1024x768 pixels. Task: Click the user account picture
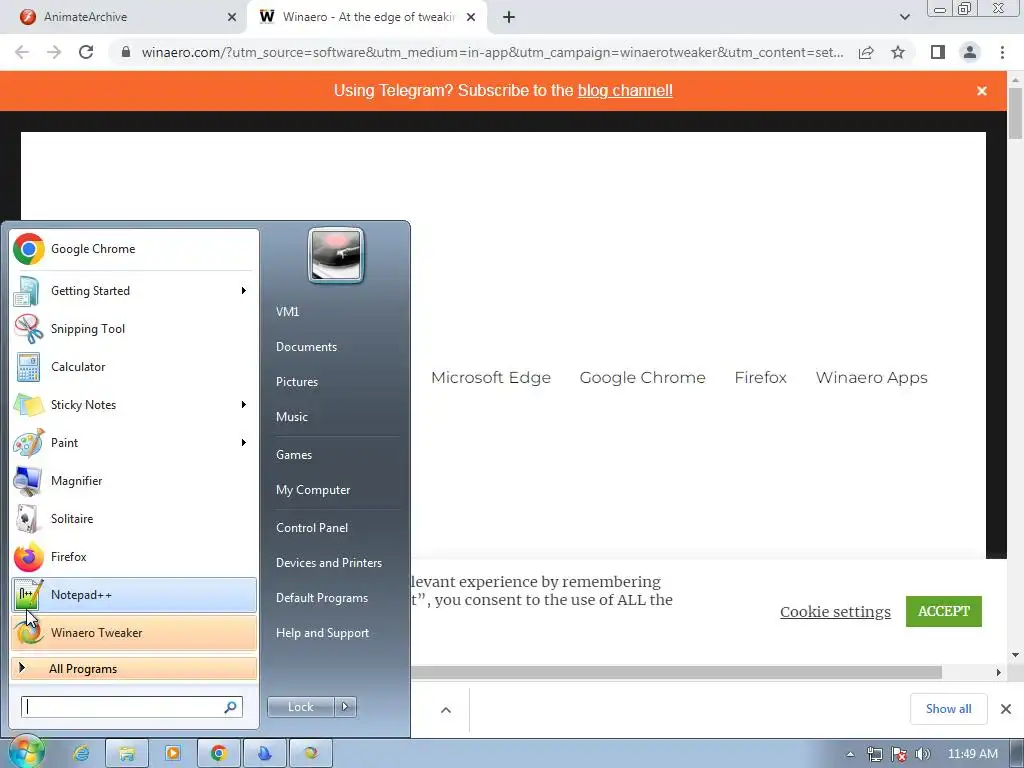coord(336,255)
